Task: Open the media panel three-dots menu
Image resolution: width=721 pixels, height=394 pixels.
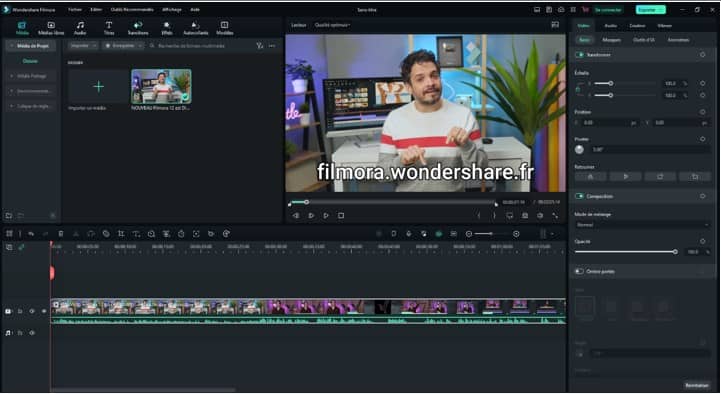Action: 272,46
